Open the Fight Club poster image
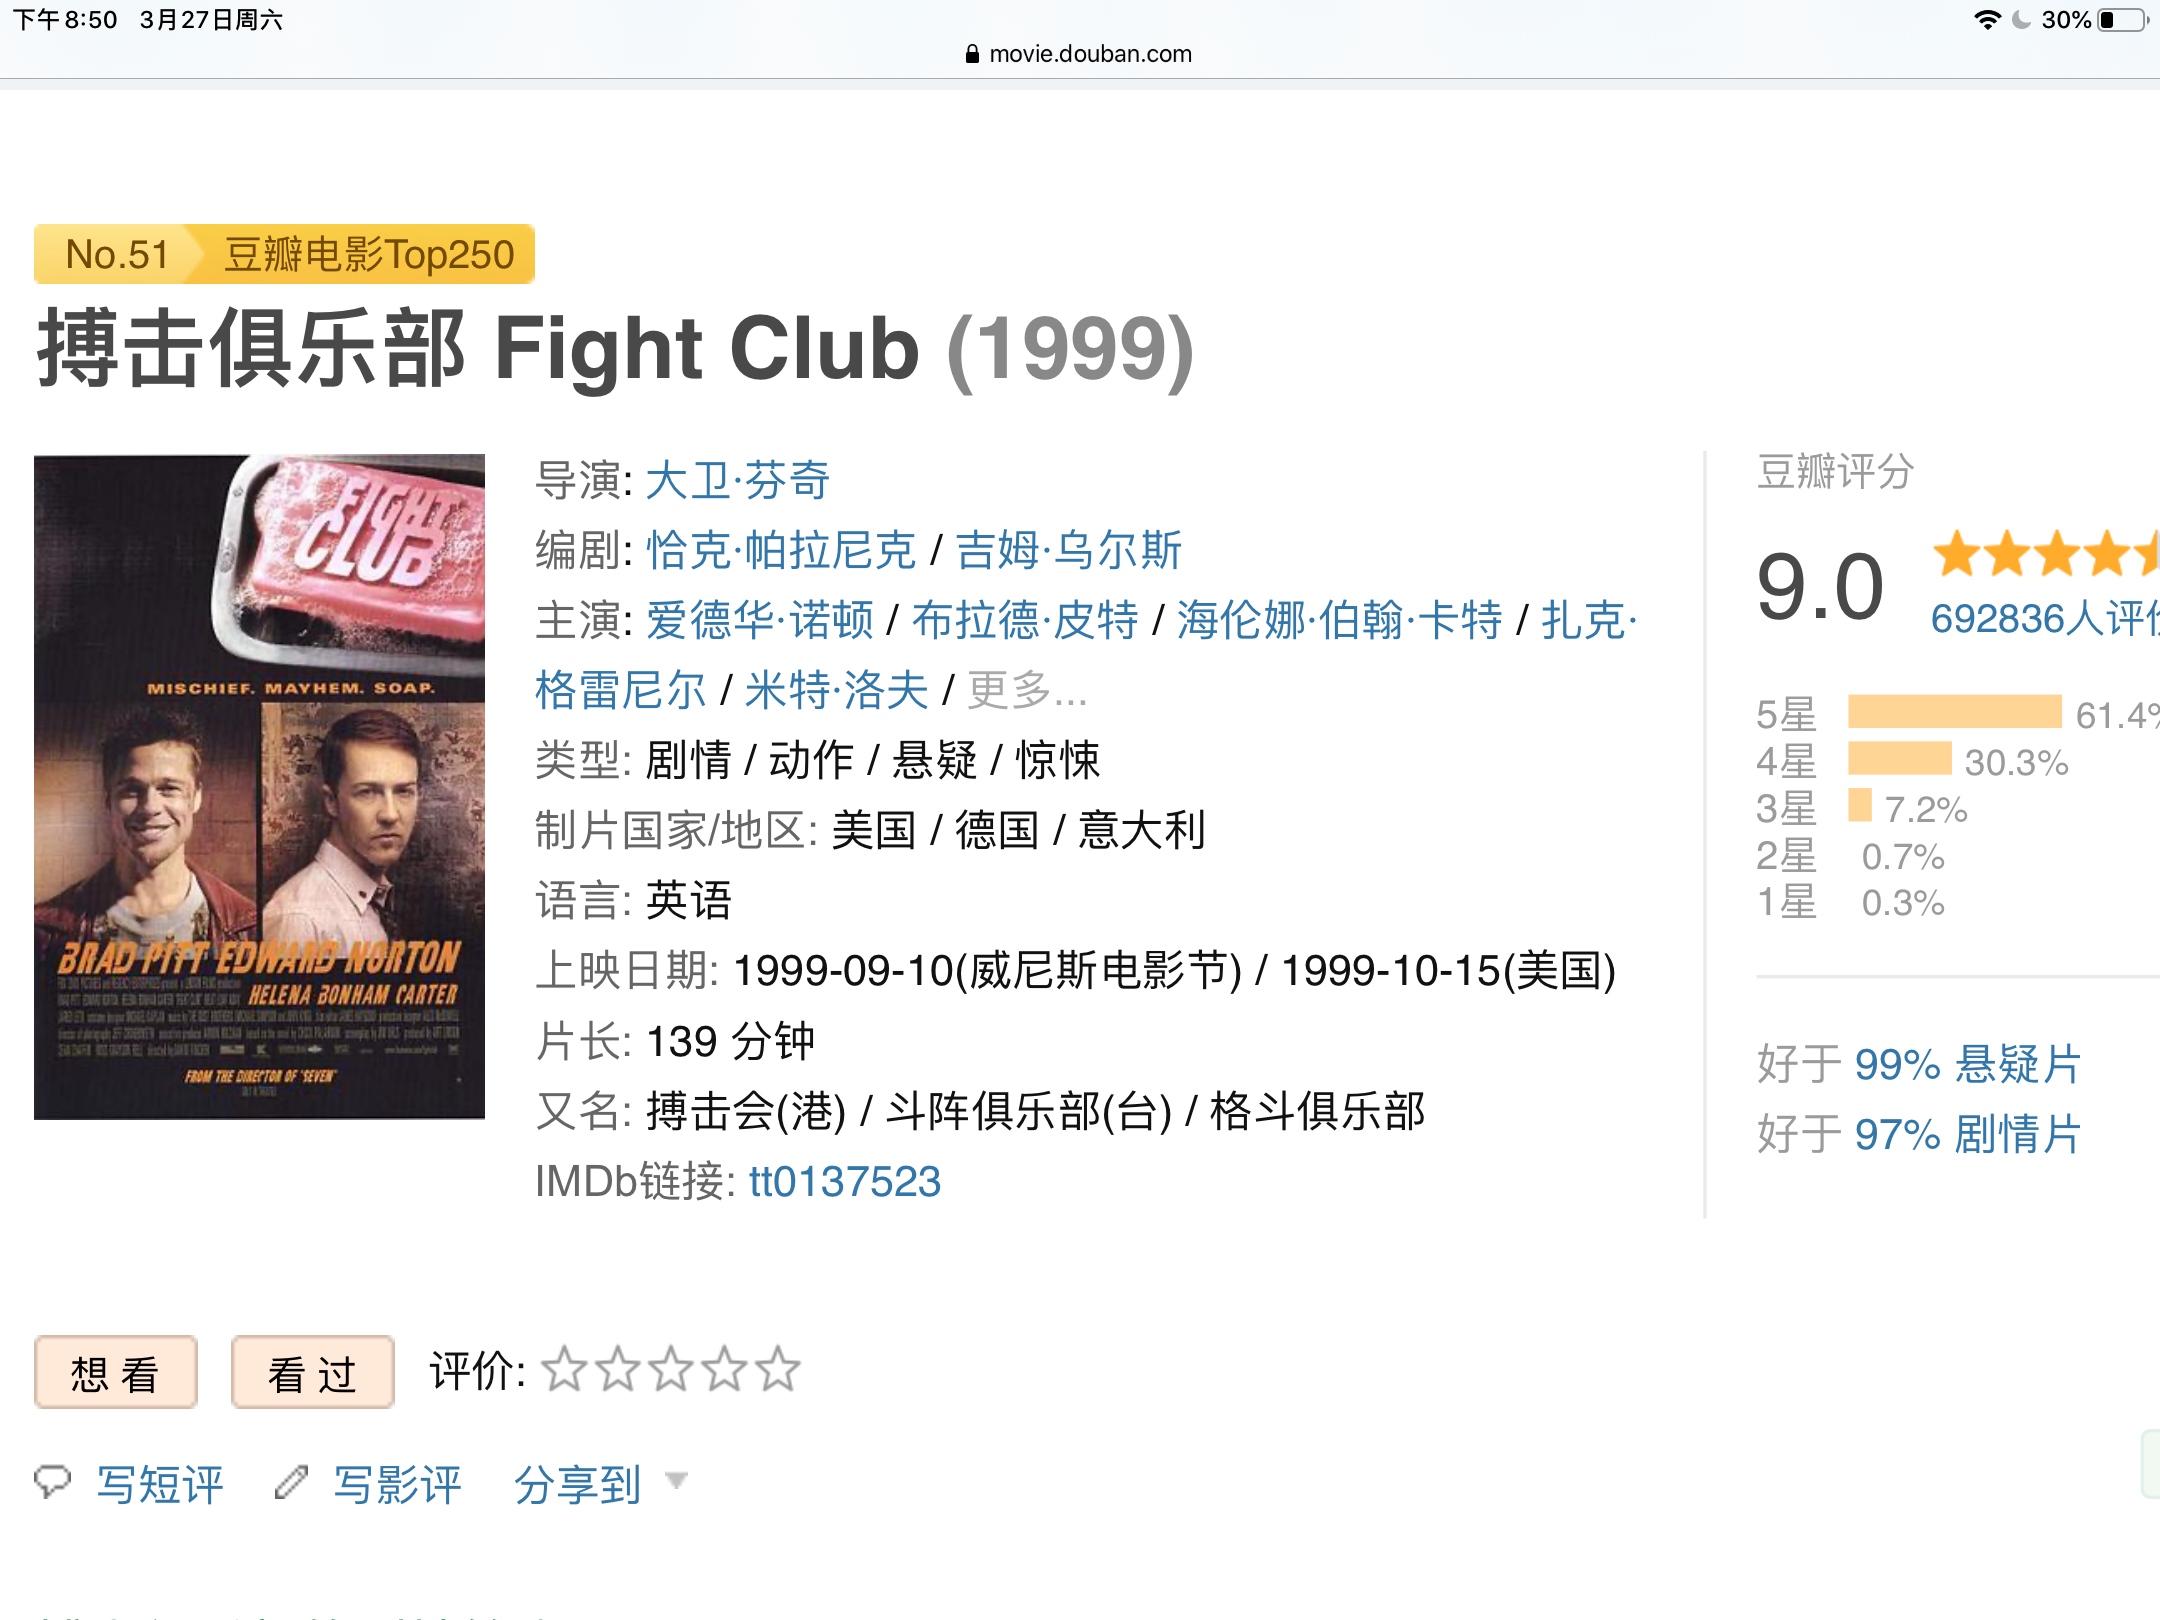This screenshot has width=2160, height=1620. pos(259,786)
